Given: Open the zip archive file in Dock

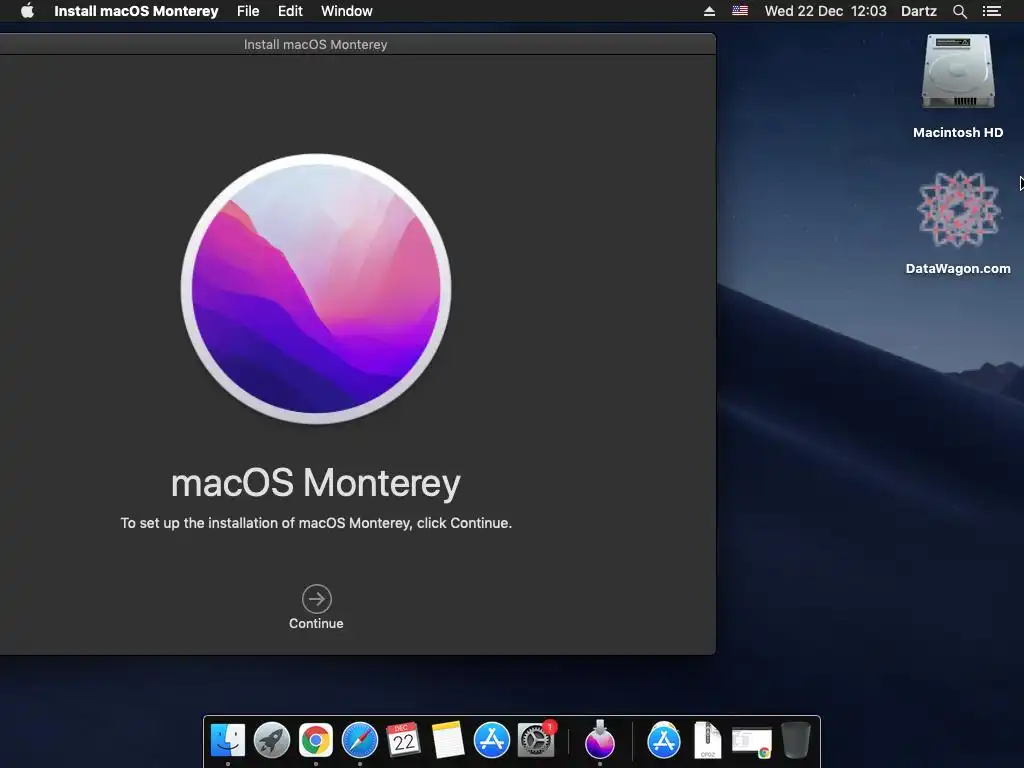Looking at the screenshot, I should (x=707, y=741).
